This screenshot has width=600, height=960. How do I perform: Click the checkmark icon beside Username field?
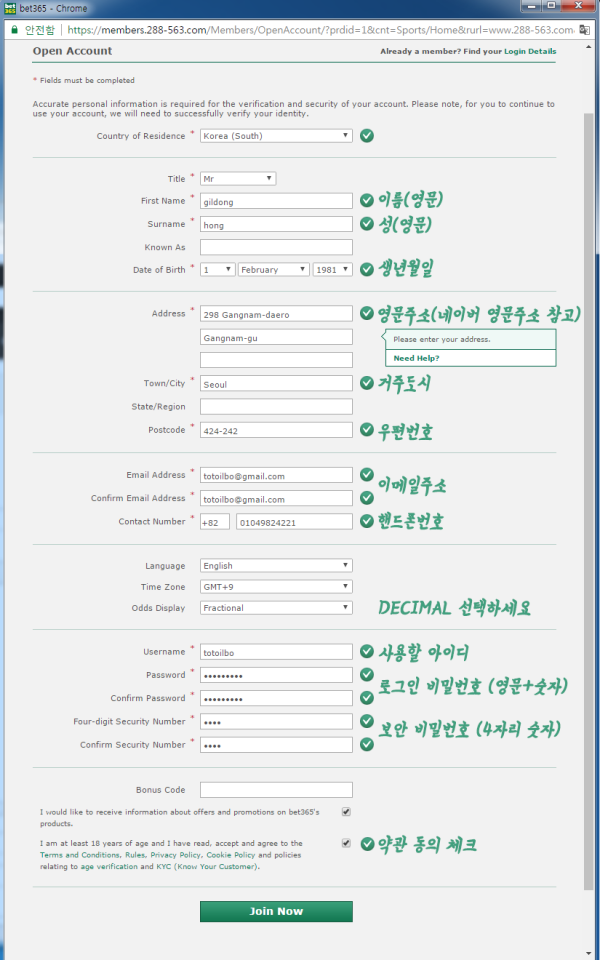(x=367, y=652)
